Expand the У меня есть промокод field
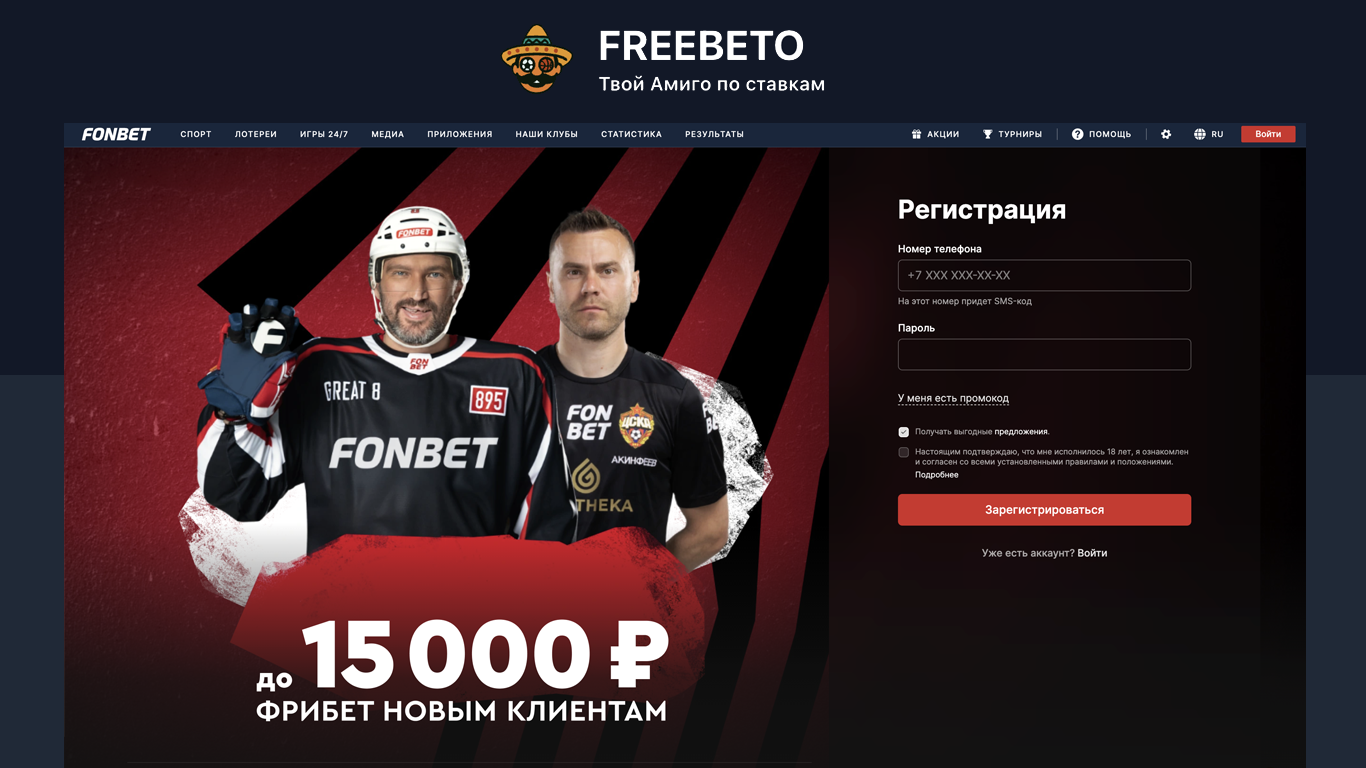This screenshot has height=768, width=1366. [x=953, y=398]
